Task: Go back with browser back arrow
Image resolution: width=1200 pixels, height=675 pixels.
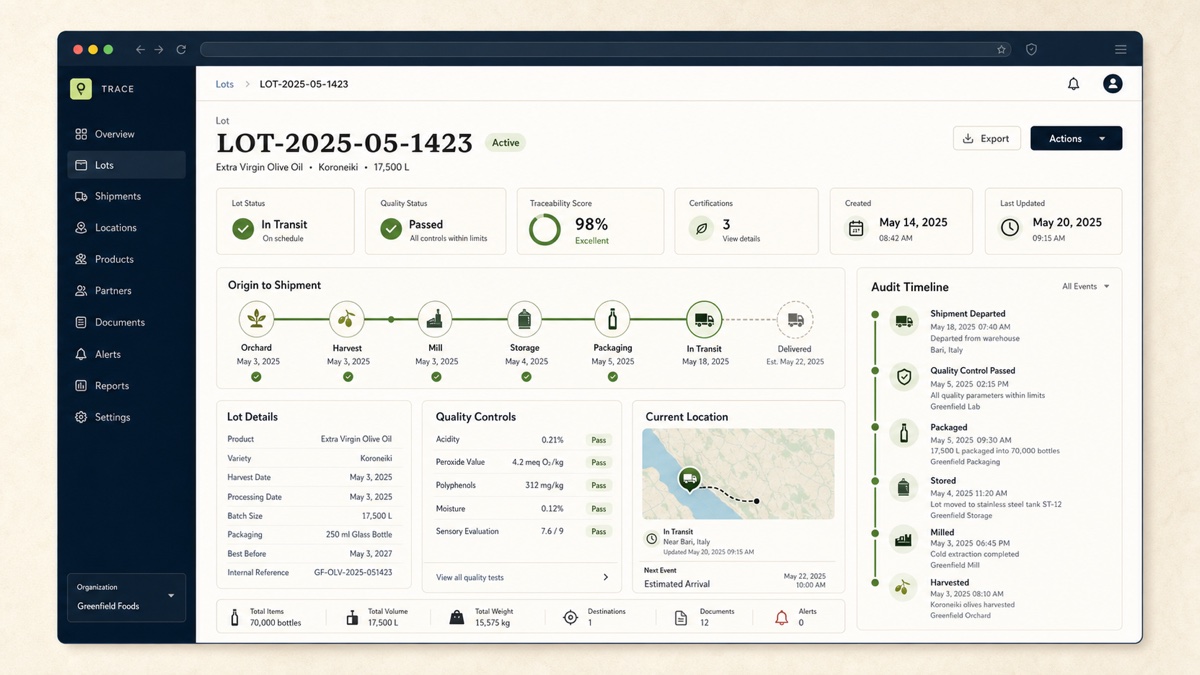Action: [140, 49]
